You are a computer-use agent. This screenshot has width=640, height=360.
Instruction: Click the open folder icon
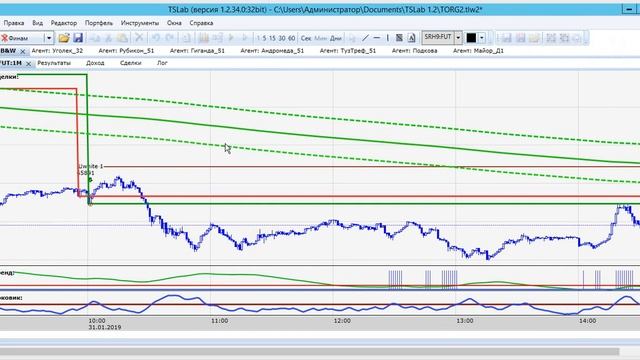tap(64, 38)
